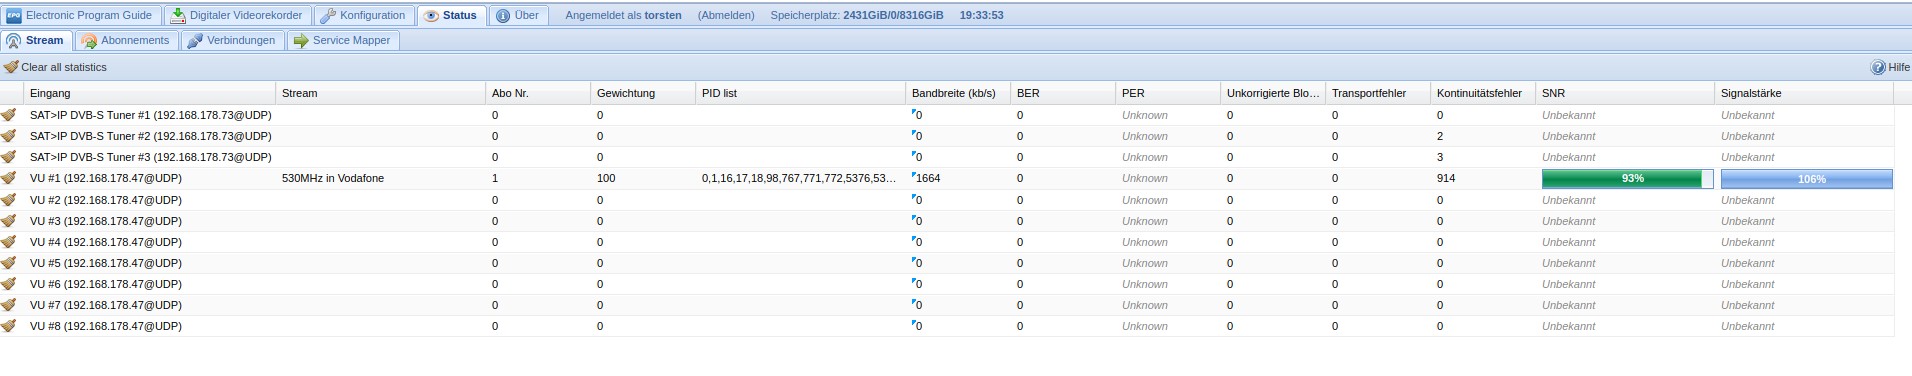
Task: Clear stats icon for SAT>IP Tuner #3
Action: 9,157
